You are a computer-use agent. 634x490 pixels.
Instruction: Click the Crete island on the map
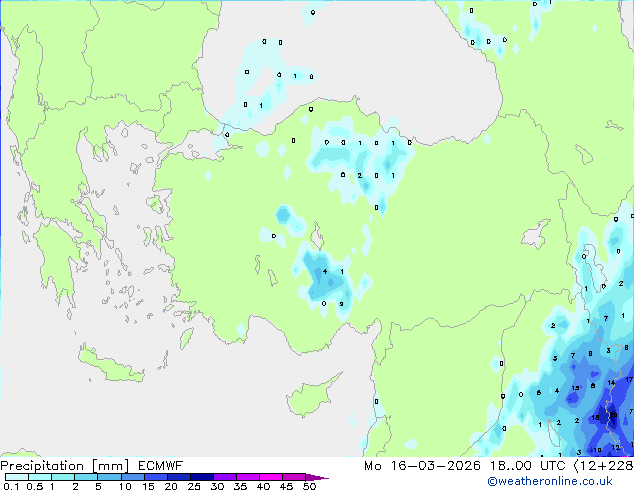point(109,366)
